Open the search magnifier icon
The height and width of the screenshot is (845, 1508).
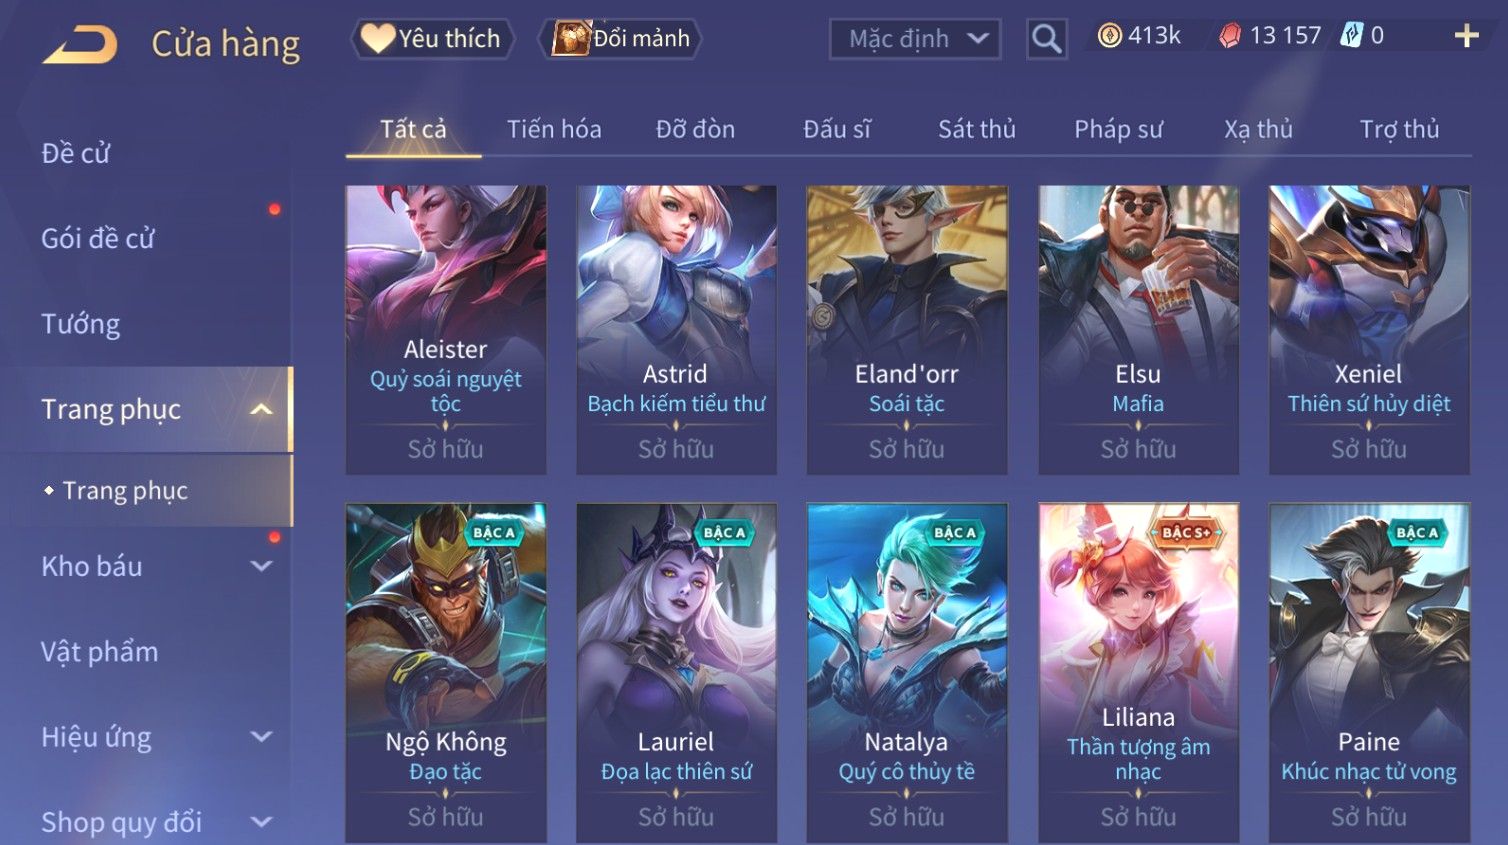tap(1046, 39)
